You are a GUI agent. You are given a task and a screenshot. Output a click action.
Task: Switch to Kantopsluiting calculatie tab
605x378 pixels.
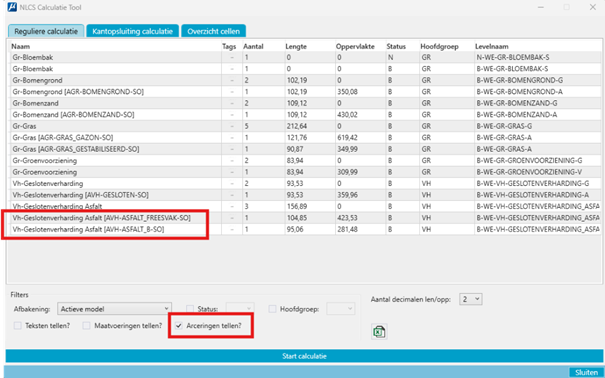click(x=132, y=31)
